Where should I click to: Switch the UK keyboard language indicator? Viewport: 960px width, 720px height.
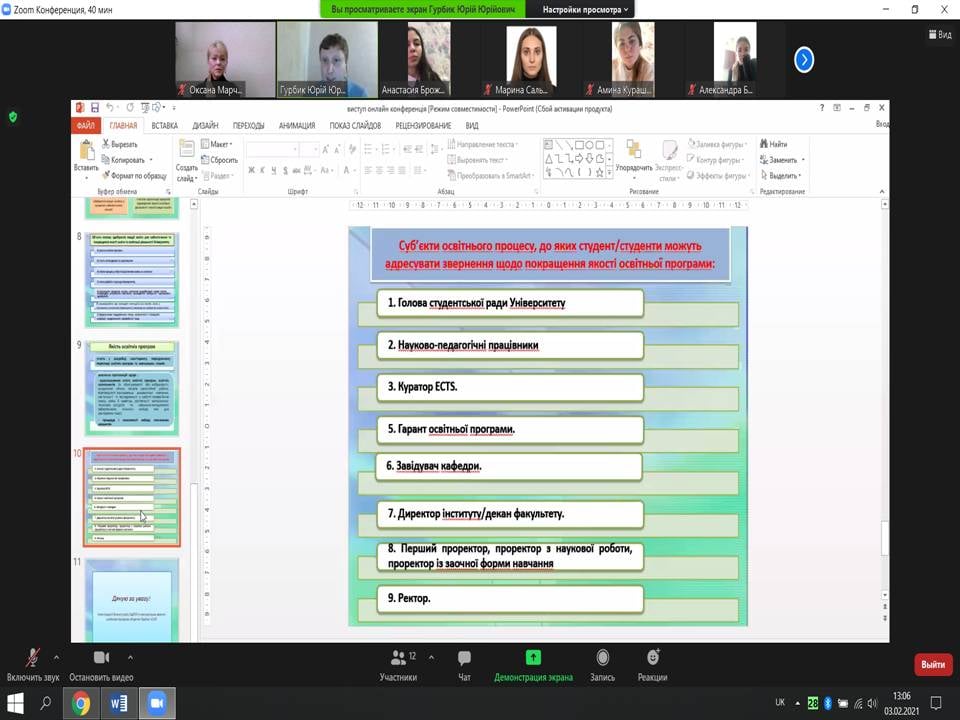coord(780,703)
